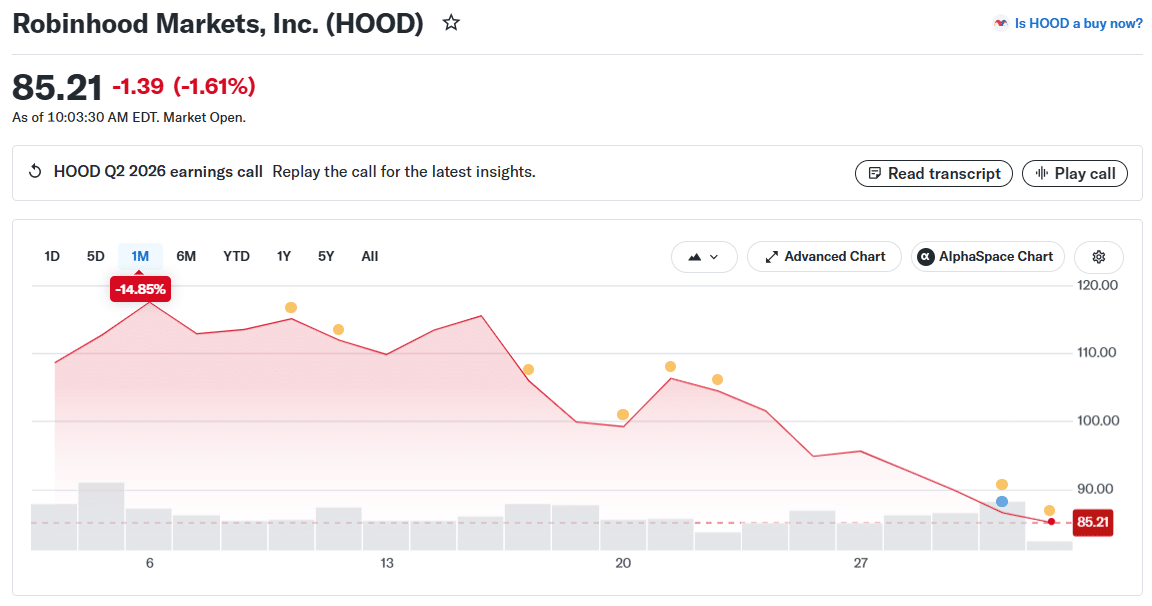The height and width of the screenshot is (606, 1152).
Task: Open the chart type dropdown
Action: click(x=704, y=257)
